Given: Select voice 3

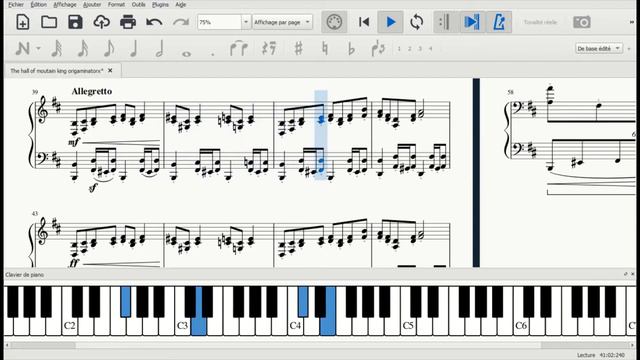Looking at the screenshot, I should point(420,49).
